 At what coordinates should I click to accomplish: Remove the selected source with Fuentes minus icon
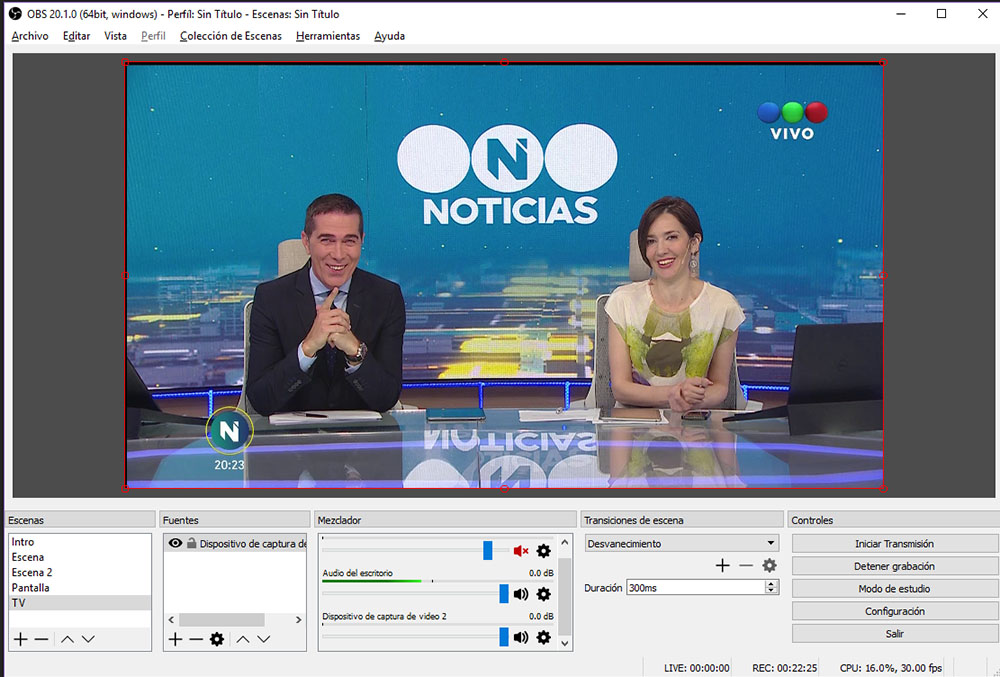tap(196, 639)
